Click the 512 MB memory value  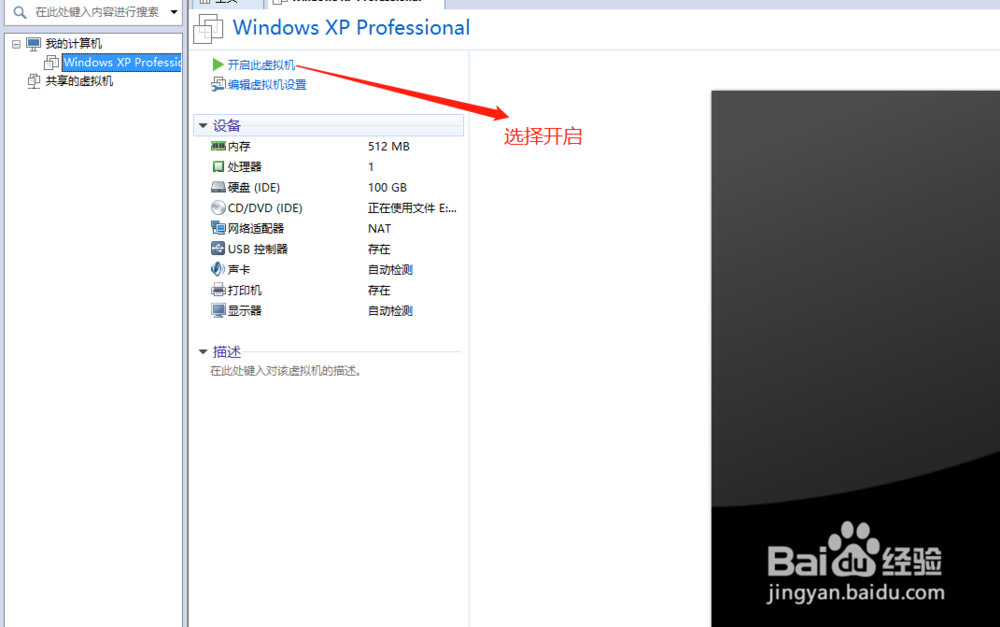tap(388, 146)
